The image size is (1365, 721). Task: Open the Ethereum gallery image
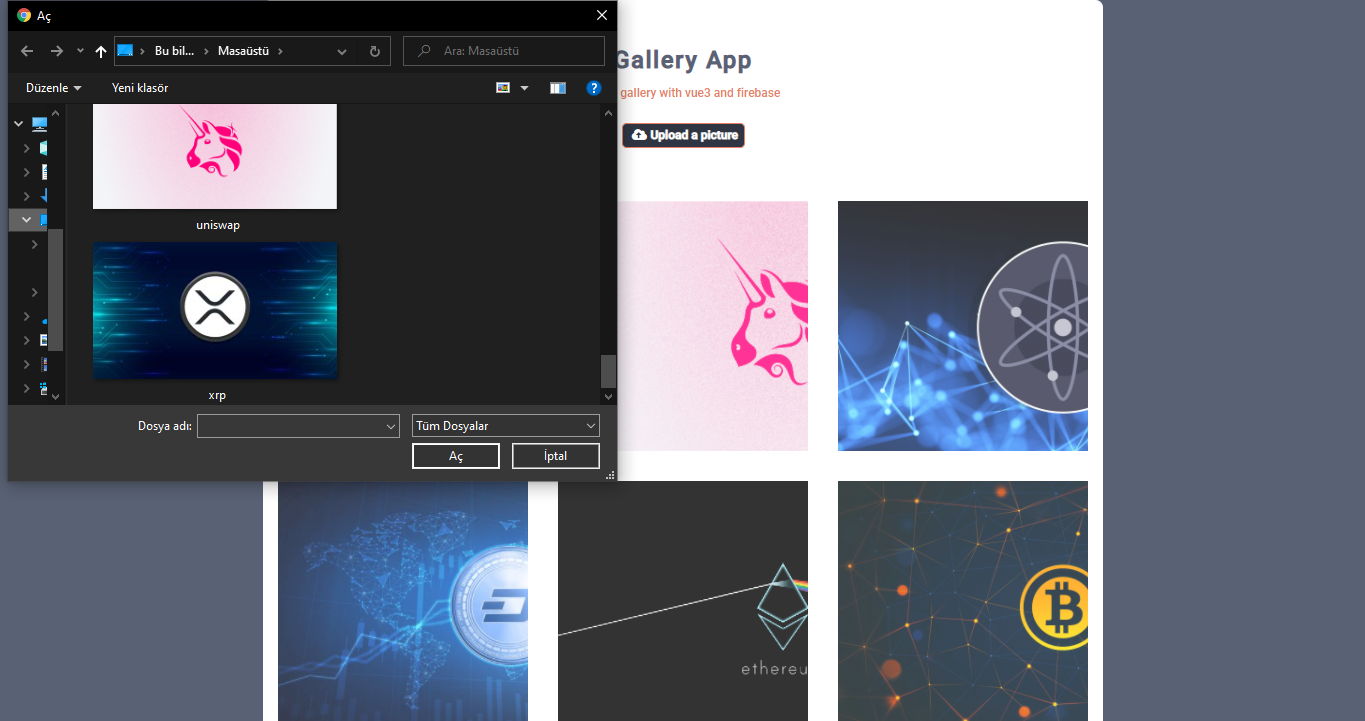(x=683, y=601)
